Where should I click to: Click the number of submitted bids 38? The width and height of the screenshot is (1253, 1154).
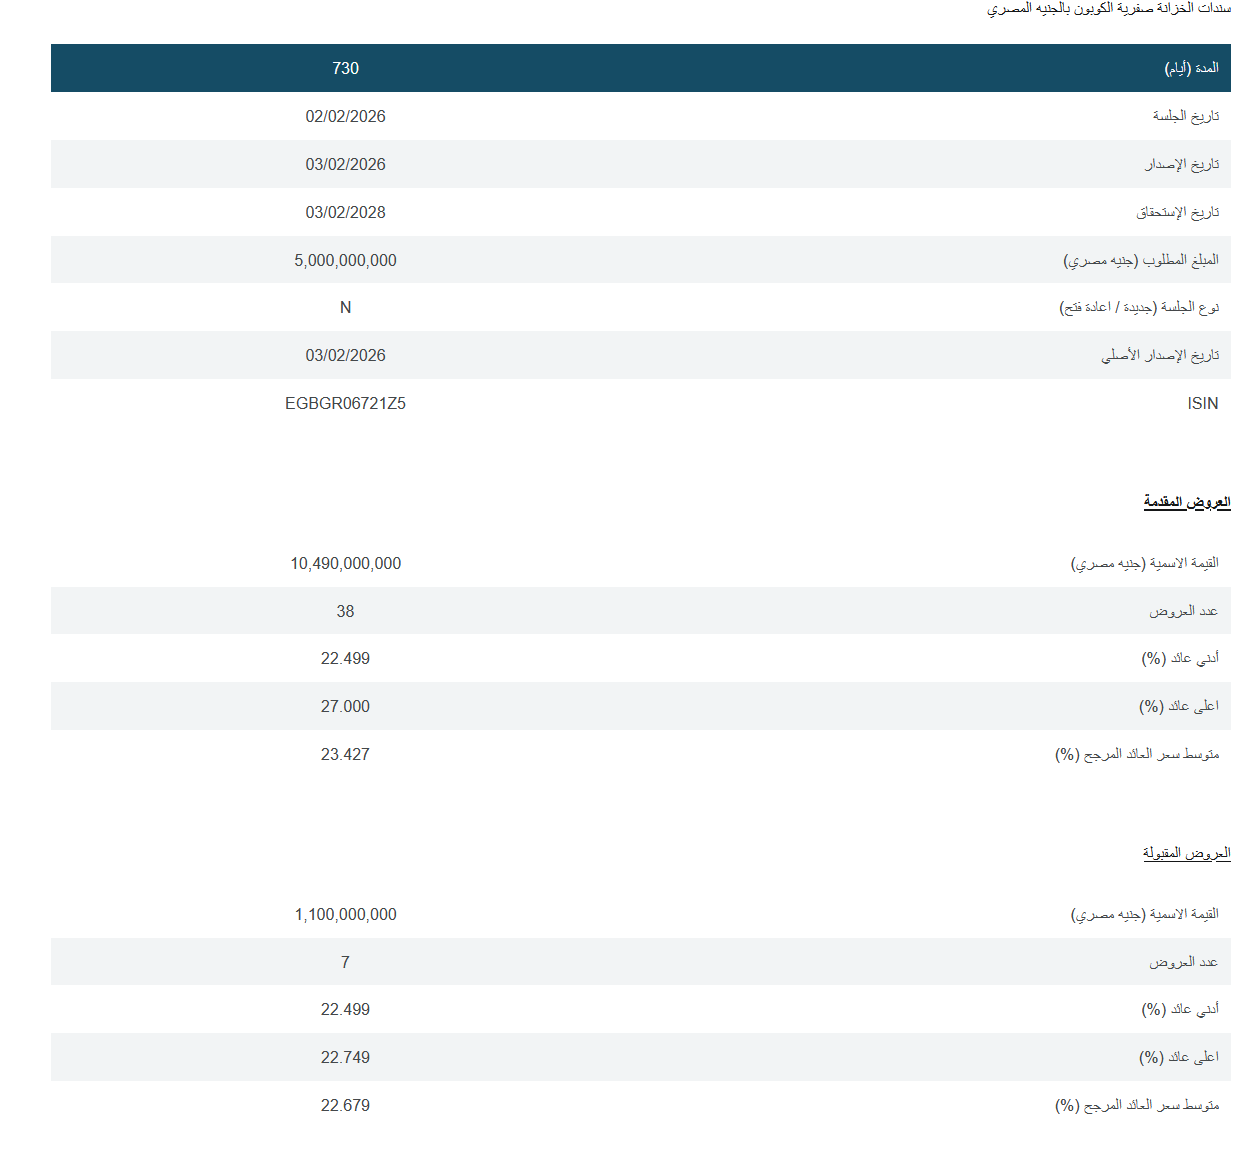tap(345, 611)
